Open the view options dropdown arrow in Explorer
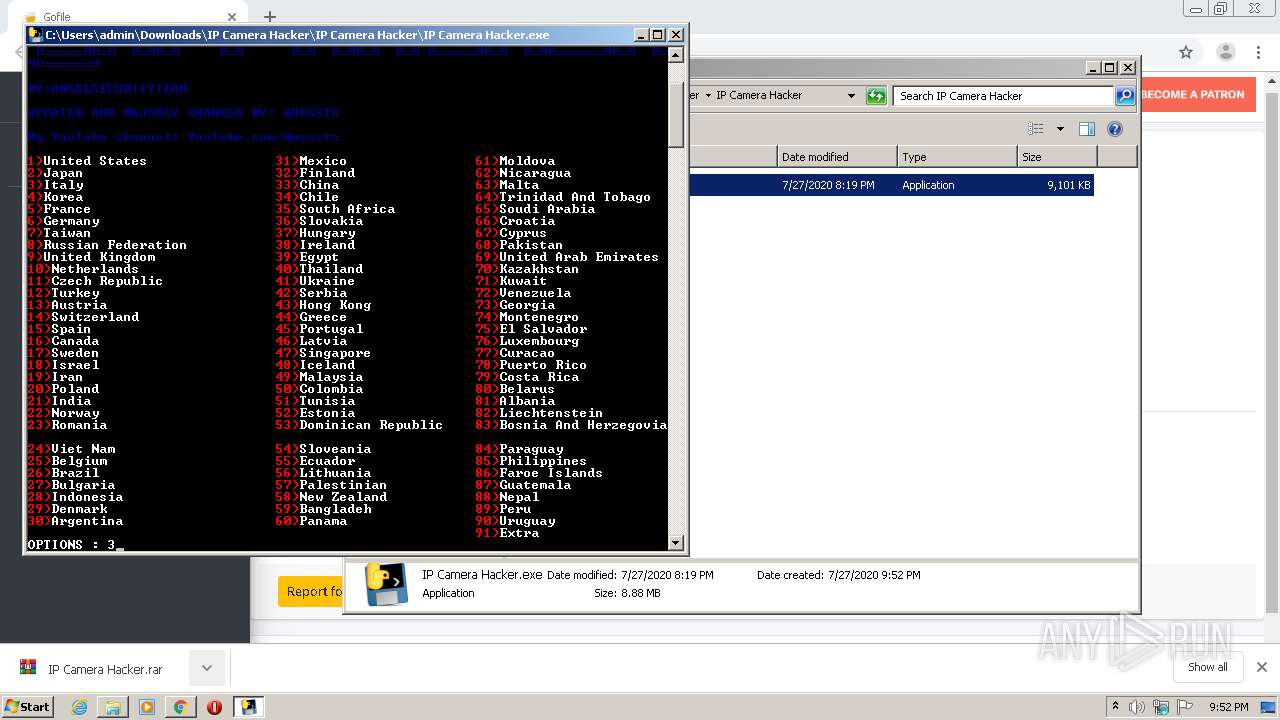This screenshot has height=720, width=1280. [1060, 129]
